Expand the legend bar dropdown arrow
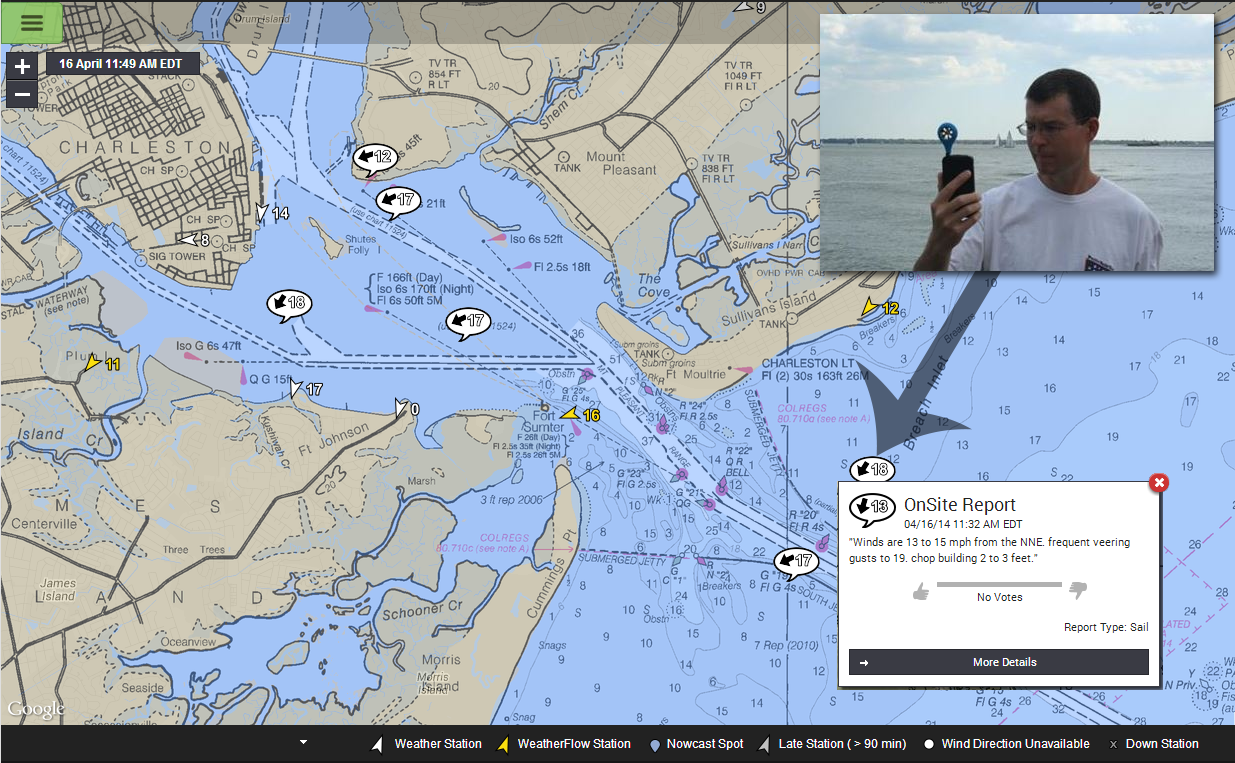1235x763 pixels. pos(303,742)
